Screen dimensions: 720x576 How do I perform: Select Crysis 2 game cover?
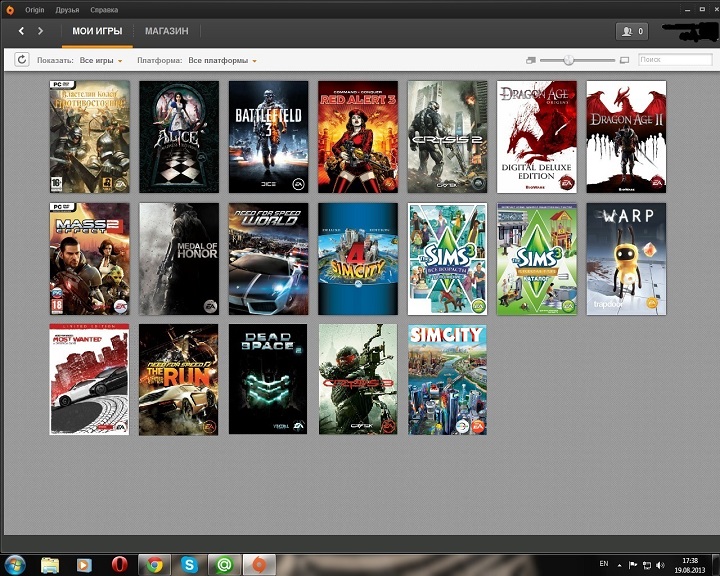pyautogui.click(x=448, y=137)
